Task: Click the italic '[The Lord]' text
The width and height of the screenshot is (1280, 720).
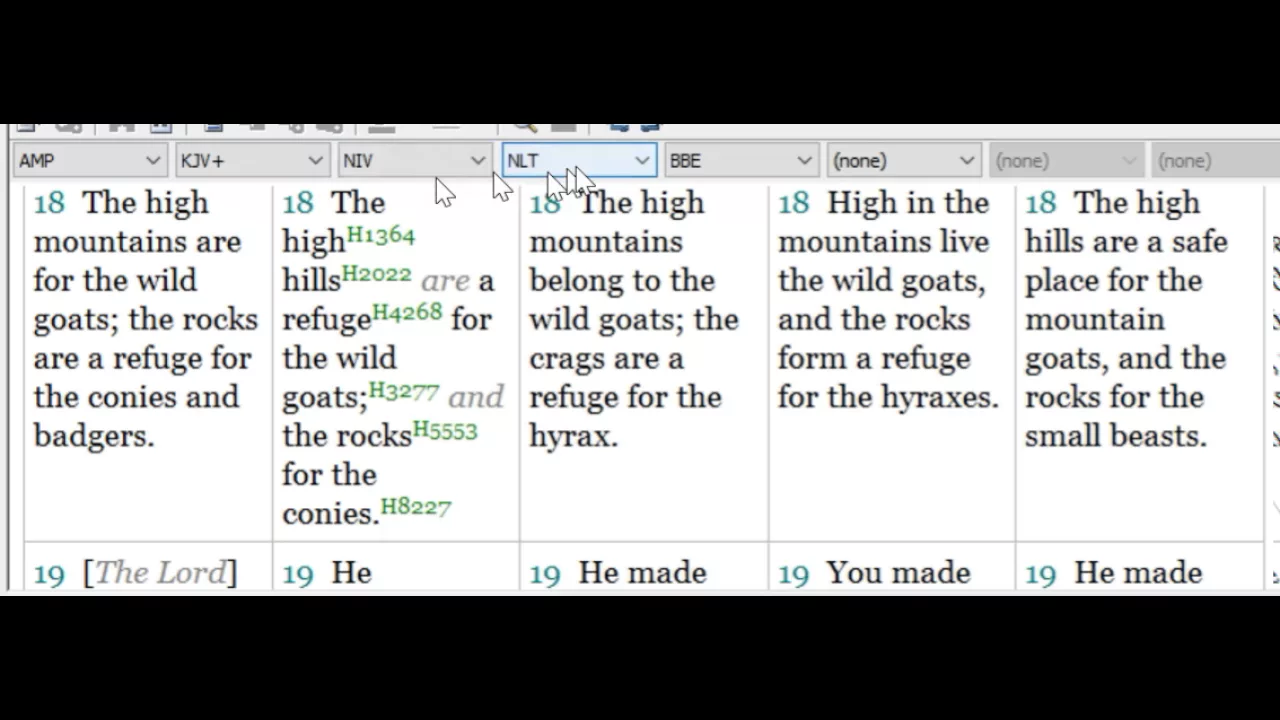Action: coord(160,573)
